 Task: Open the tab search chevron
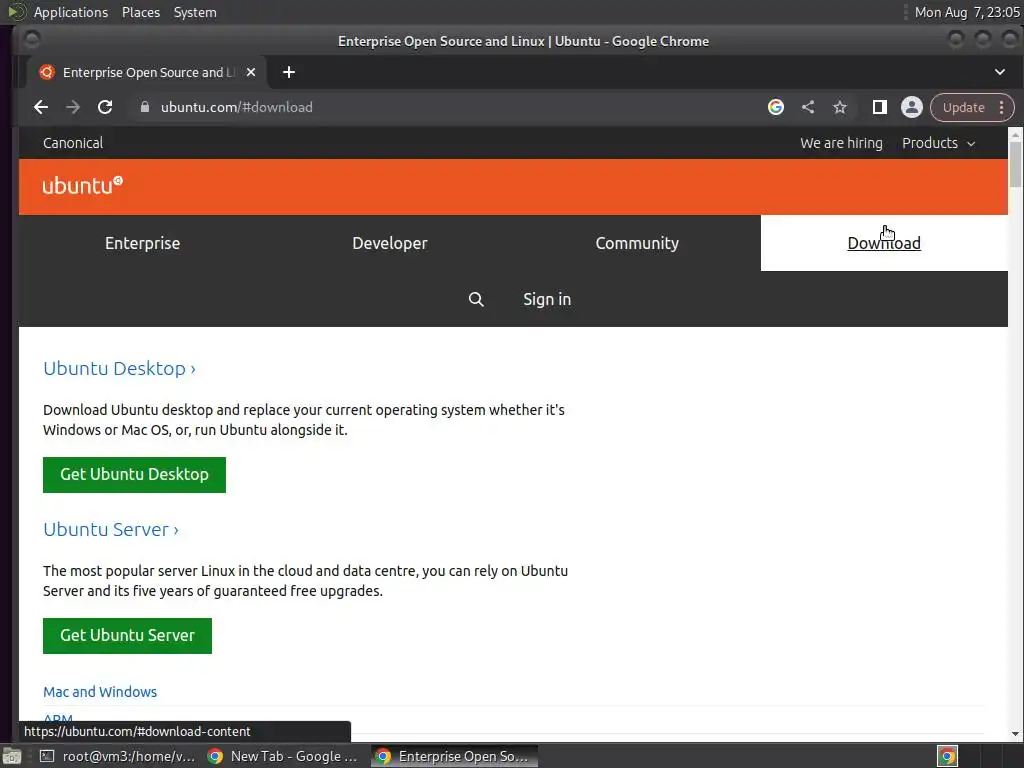(1000, 72)
